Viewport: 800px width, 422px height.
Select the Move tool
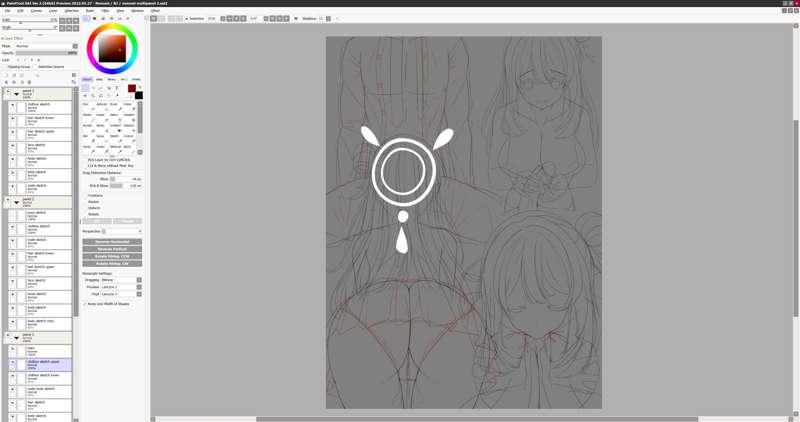point(85,95)
